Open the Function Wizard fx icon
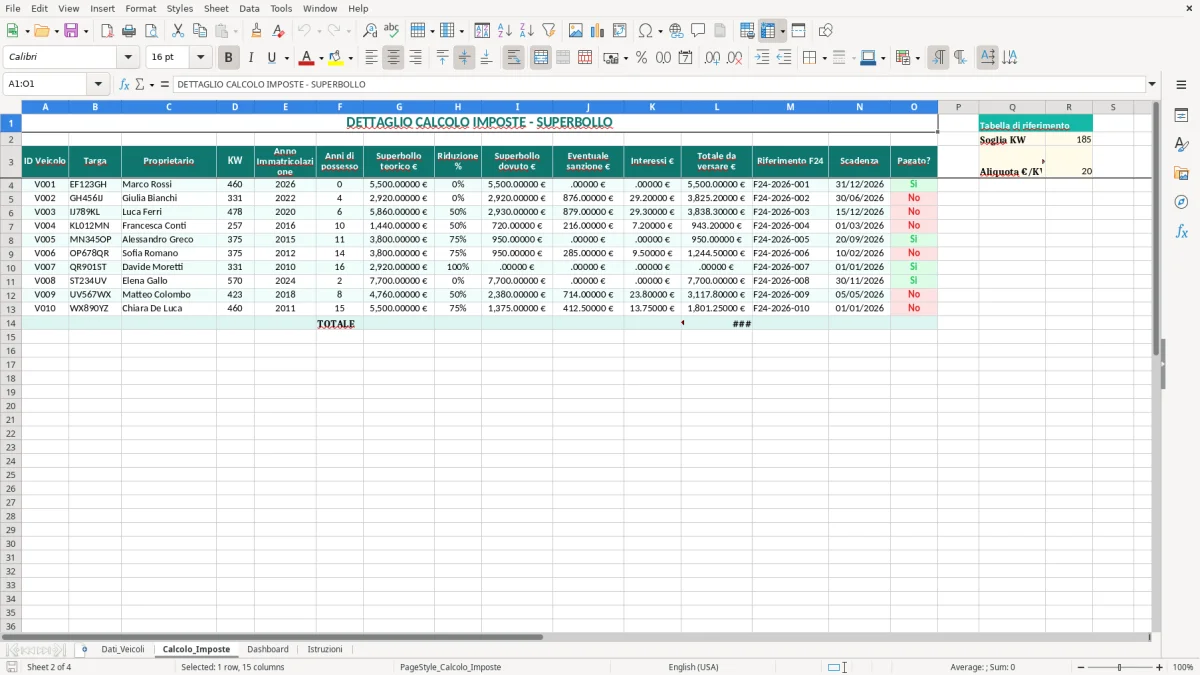 click(x=124, y=84)
